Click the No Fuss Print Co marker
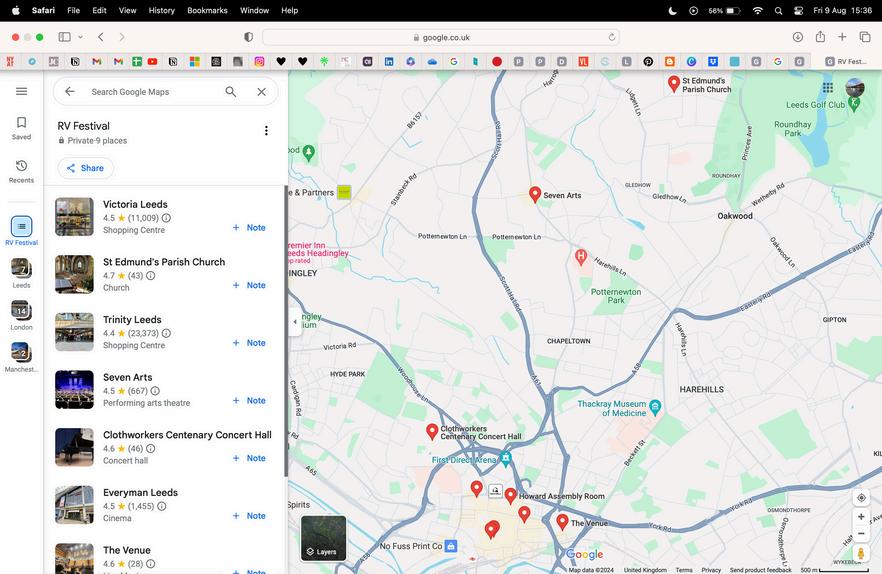This screenshot has height=574, width=882. click(x=451, y=546)
